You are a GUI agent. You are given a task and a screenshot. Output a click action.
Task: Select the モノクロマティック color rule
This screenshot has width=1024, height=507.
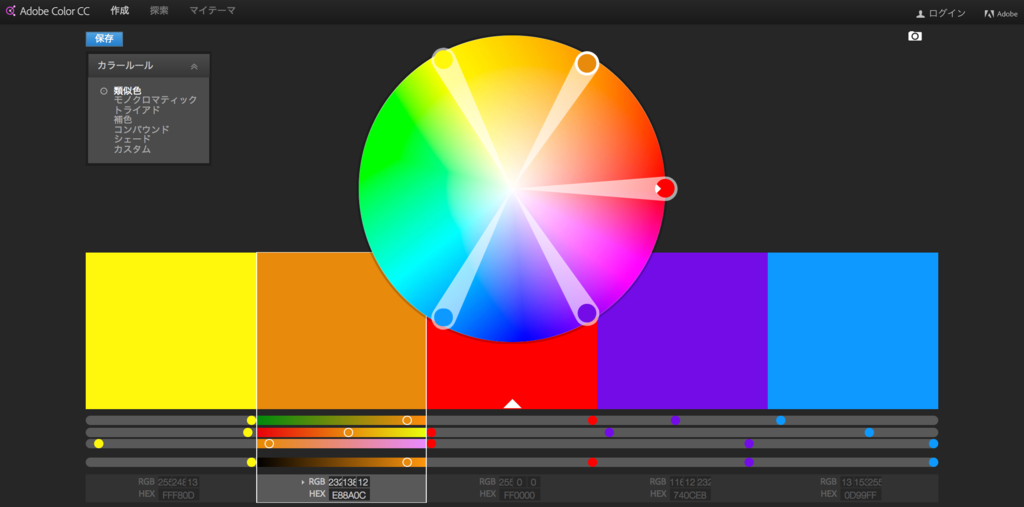[x=155, y=100]
